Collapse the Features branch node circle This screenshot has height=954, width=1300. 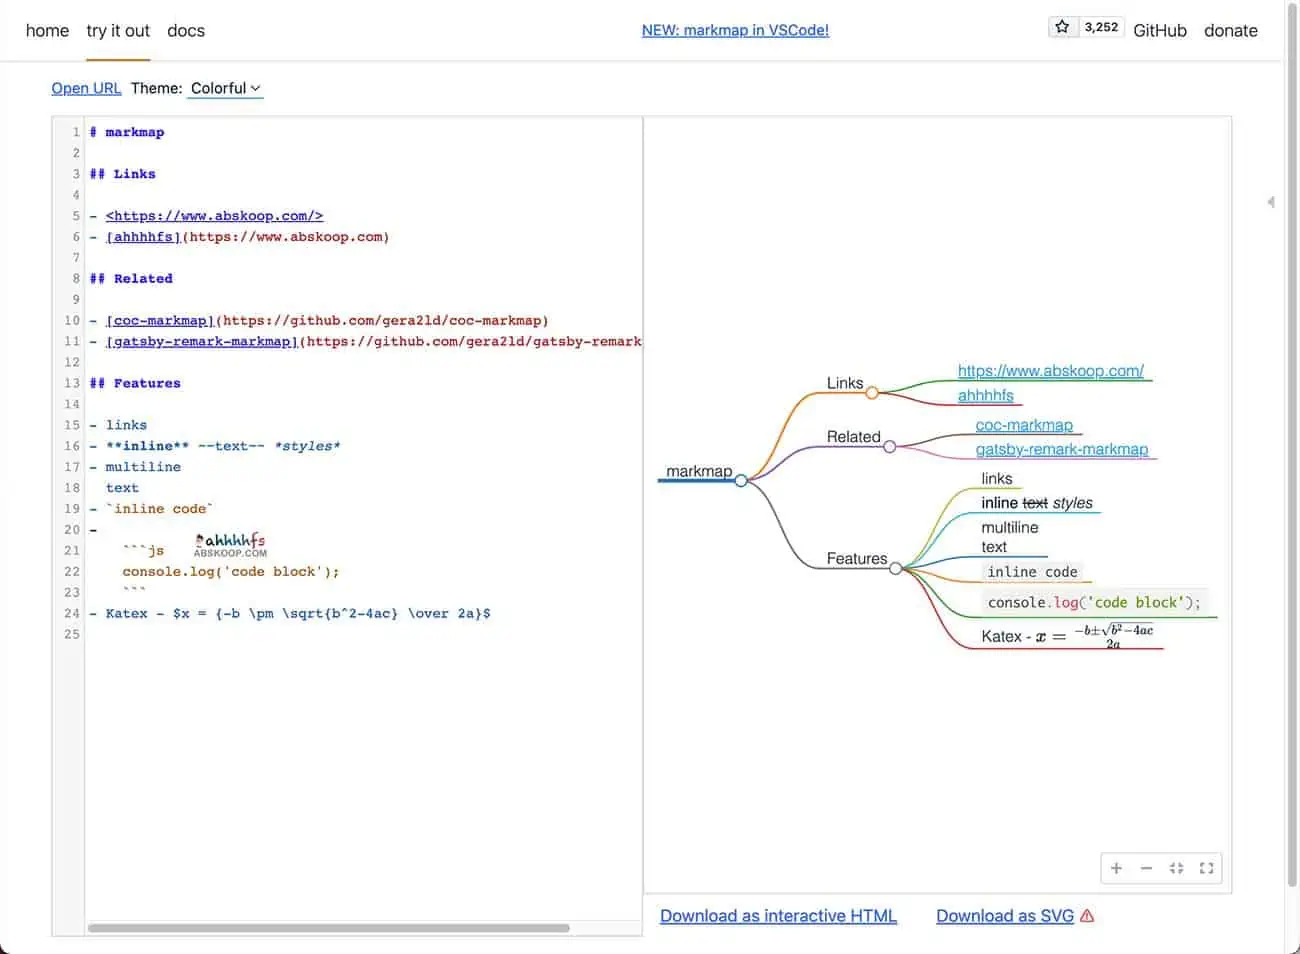[x=896, y=568]
